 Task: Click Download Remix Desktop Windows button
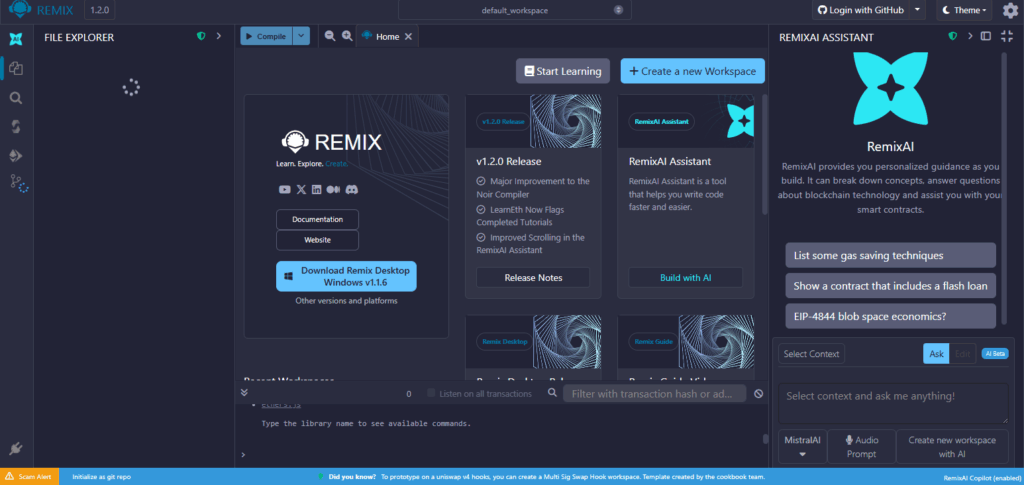(x=346, y=276)
